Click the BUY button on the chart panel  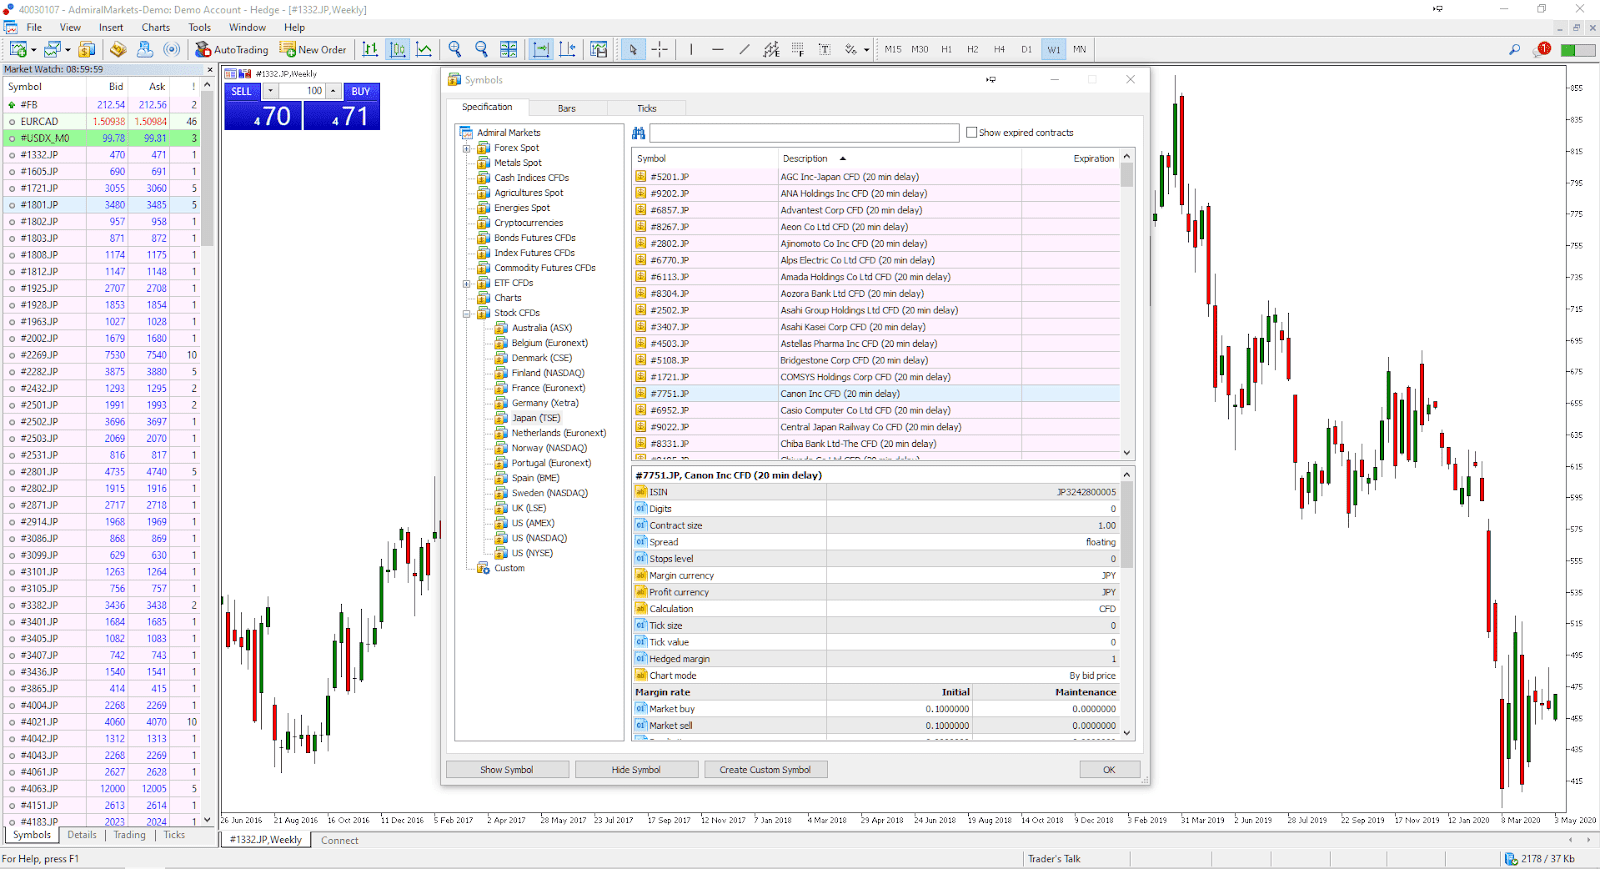coord(361,91)
